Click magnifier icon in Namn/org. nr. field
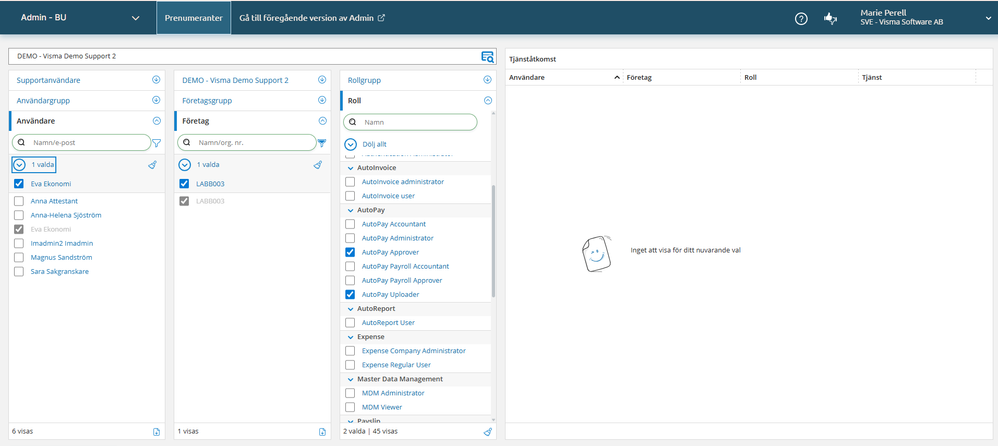Image resolution: width=998 pixels, height=446 pixels. [x=187, y=143]
